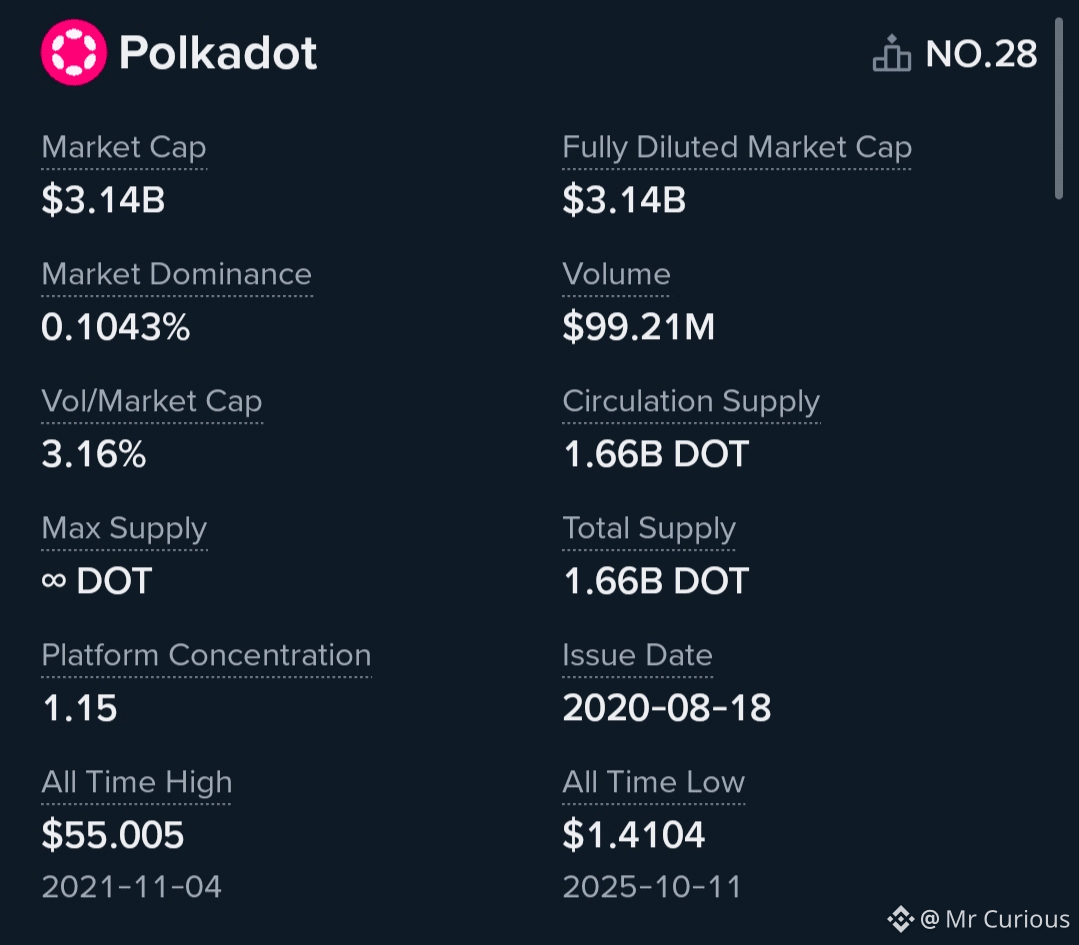Click the NO.28 rank label
This screenshot has width=1079, height=945.
point(981,54)
